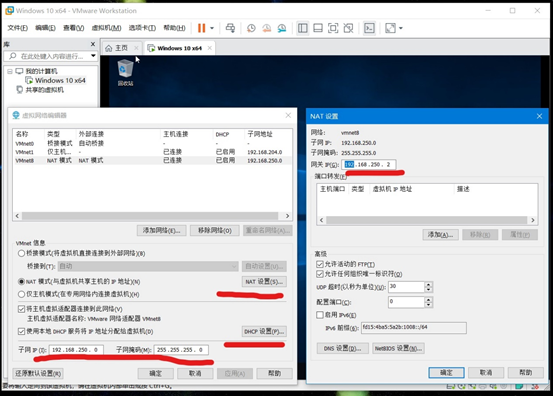Open the console view terminal icon

tap(369, 28)
